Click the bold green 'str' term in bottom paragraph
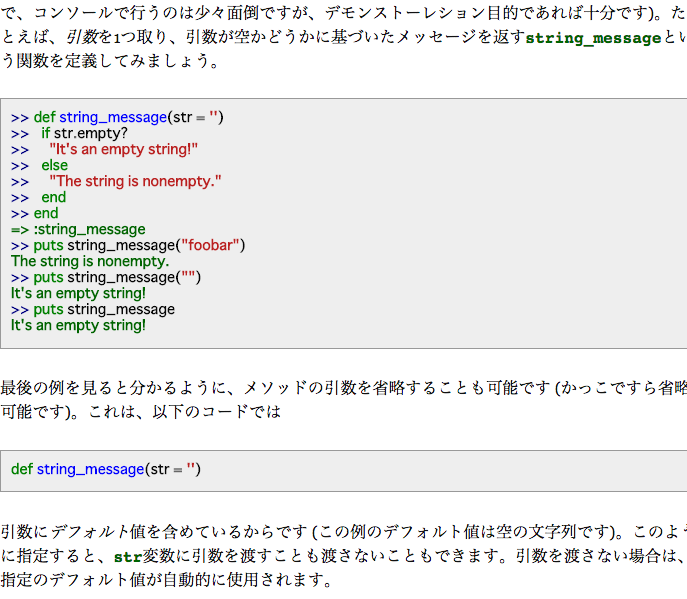The width and height of the screenshot is (687, 599). 128,556
